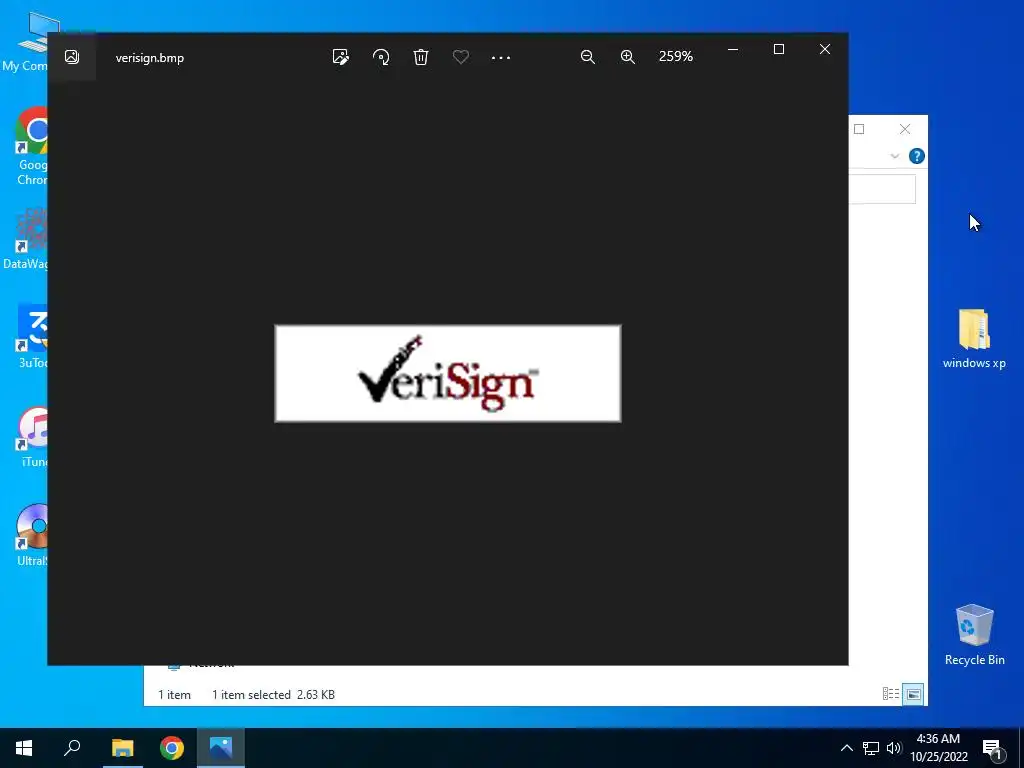Show hidden tray icons chevron
Screen dimensions: 1024x768
click(x=846, y=748)
